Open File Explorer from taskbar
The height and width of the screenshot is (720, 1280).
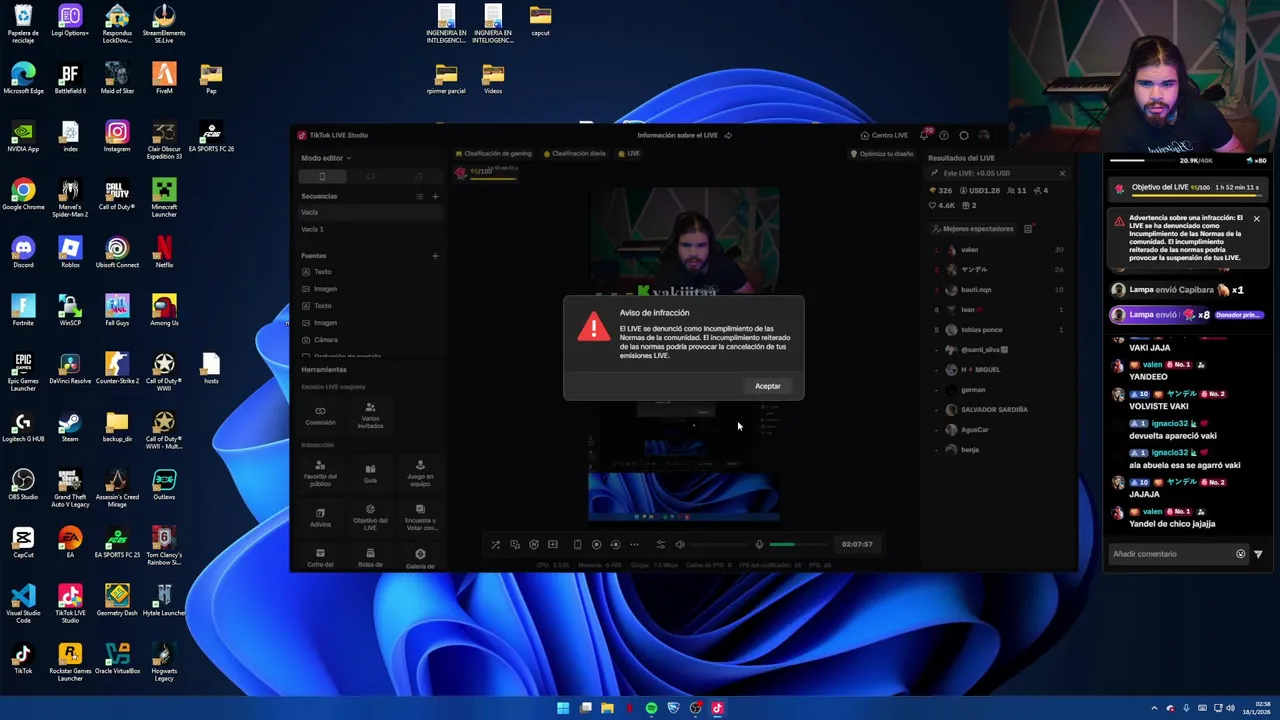tap(607, 708)
